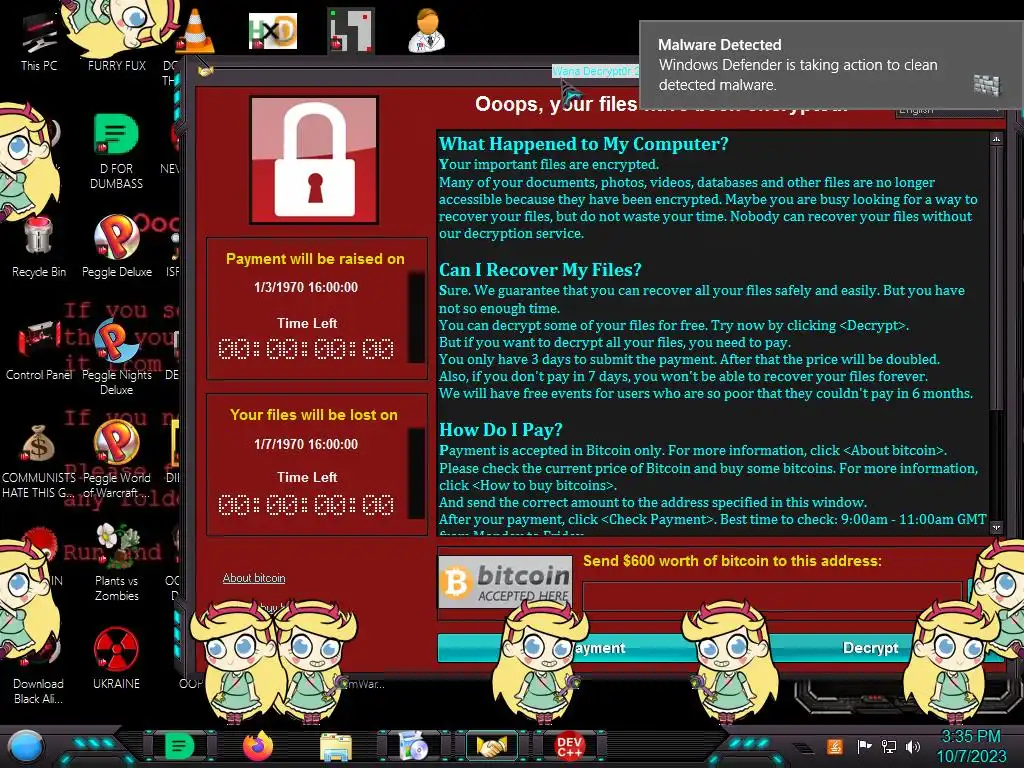Open File Explorer from the taskbar
Viewport: 1024px width, 768px height.
click(x=336, y=747)
